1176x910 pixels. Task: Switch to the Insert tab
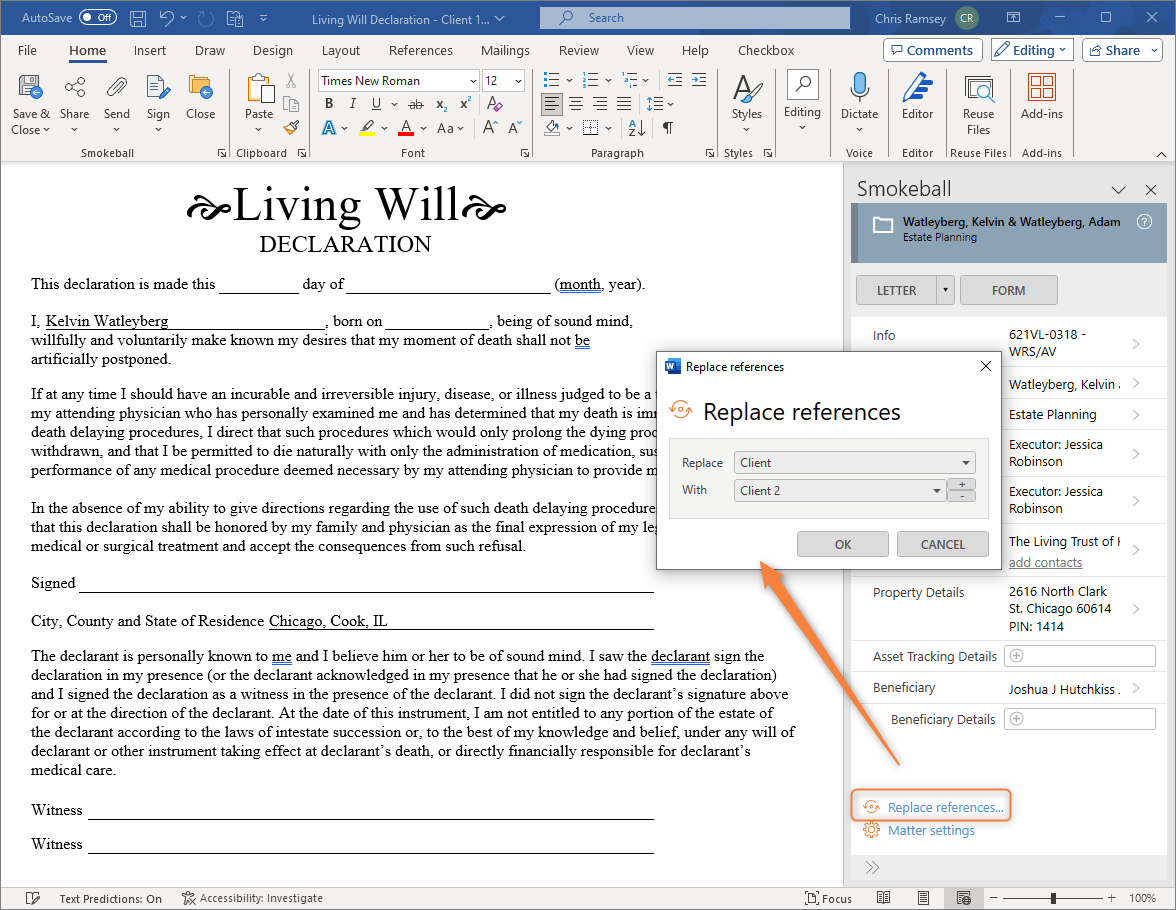click(x=150, y=50)
